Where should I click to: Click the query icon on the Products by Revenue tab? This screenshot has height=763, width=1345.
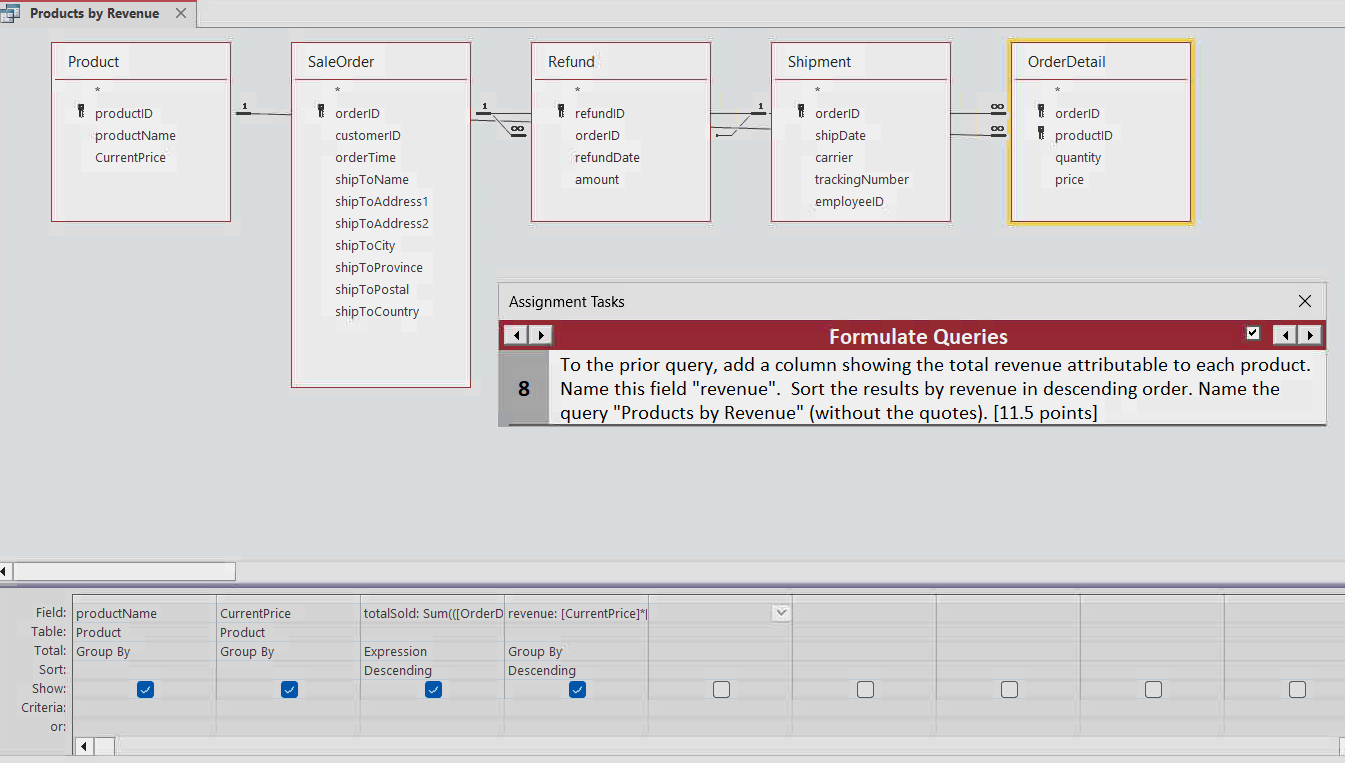(13, 13)
